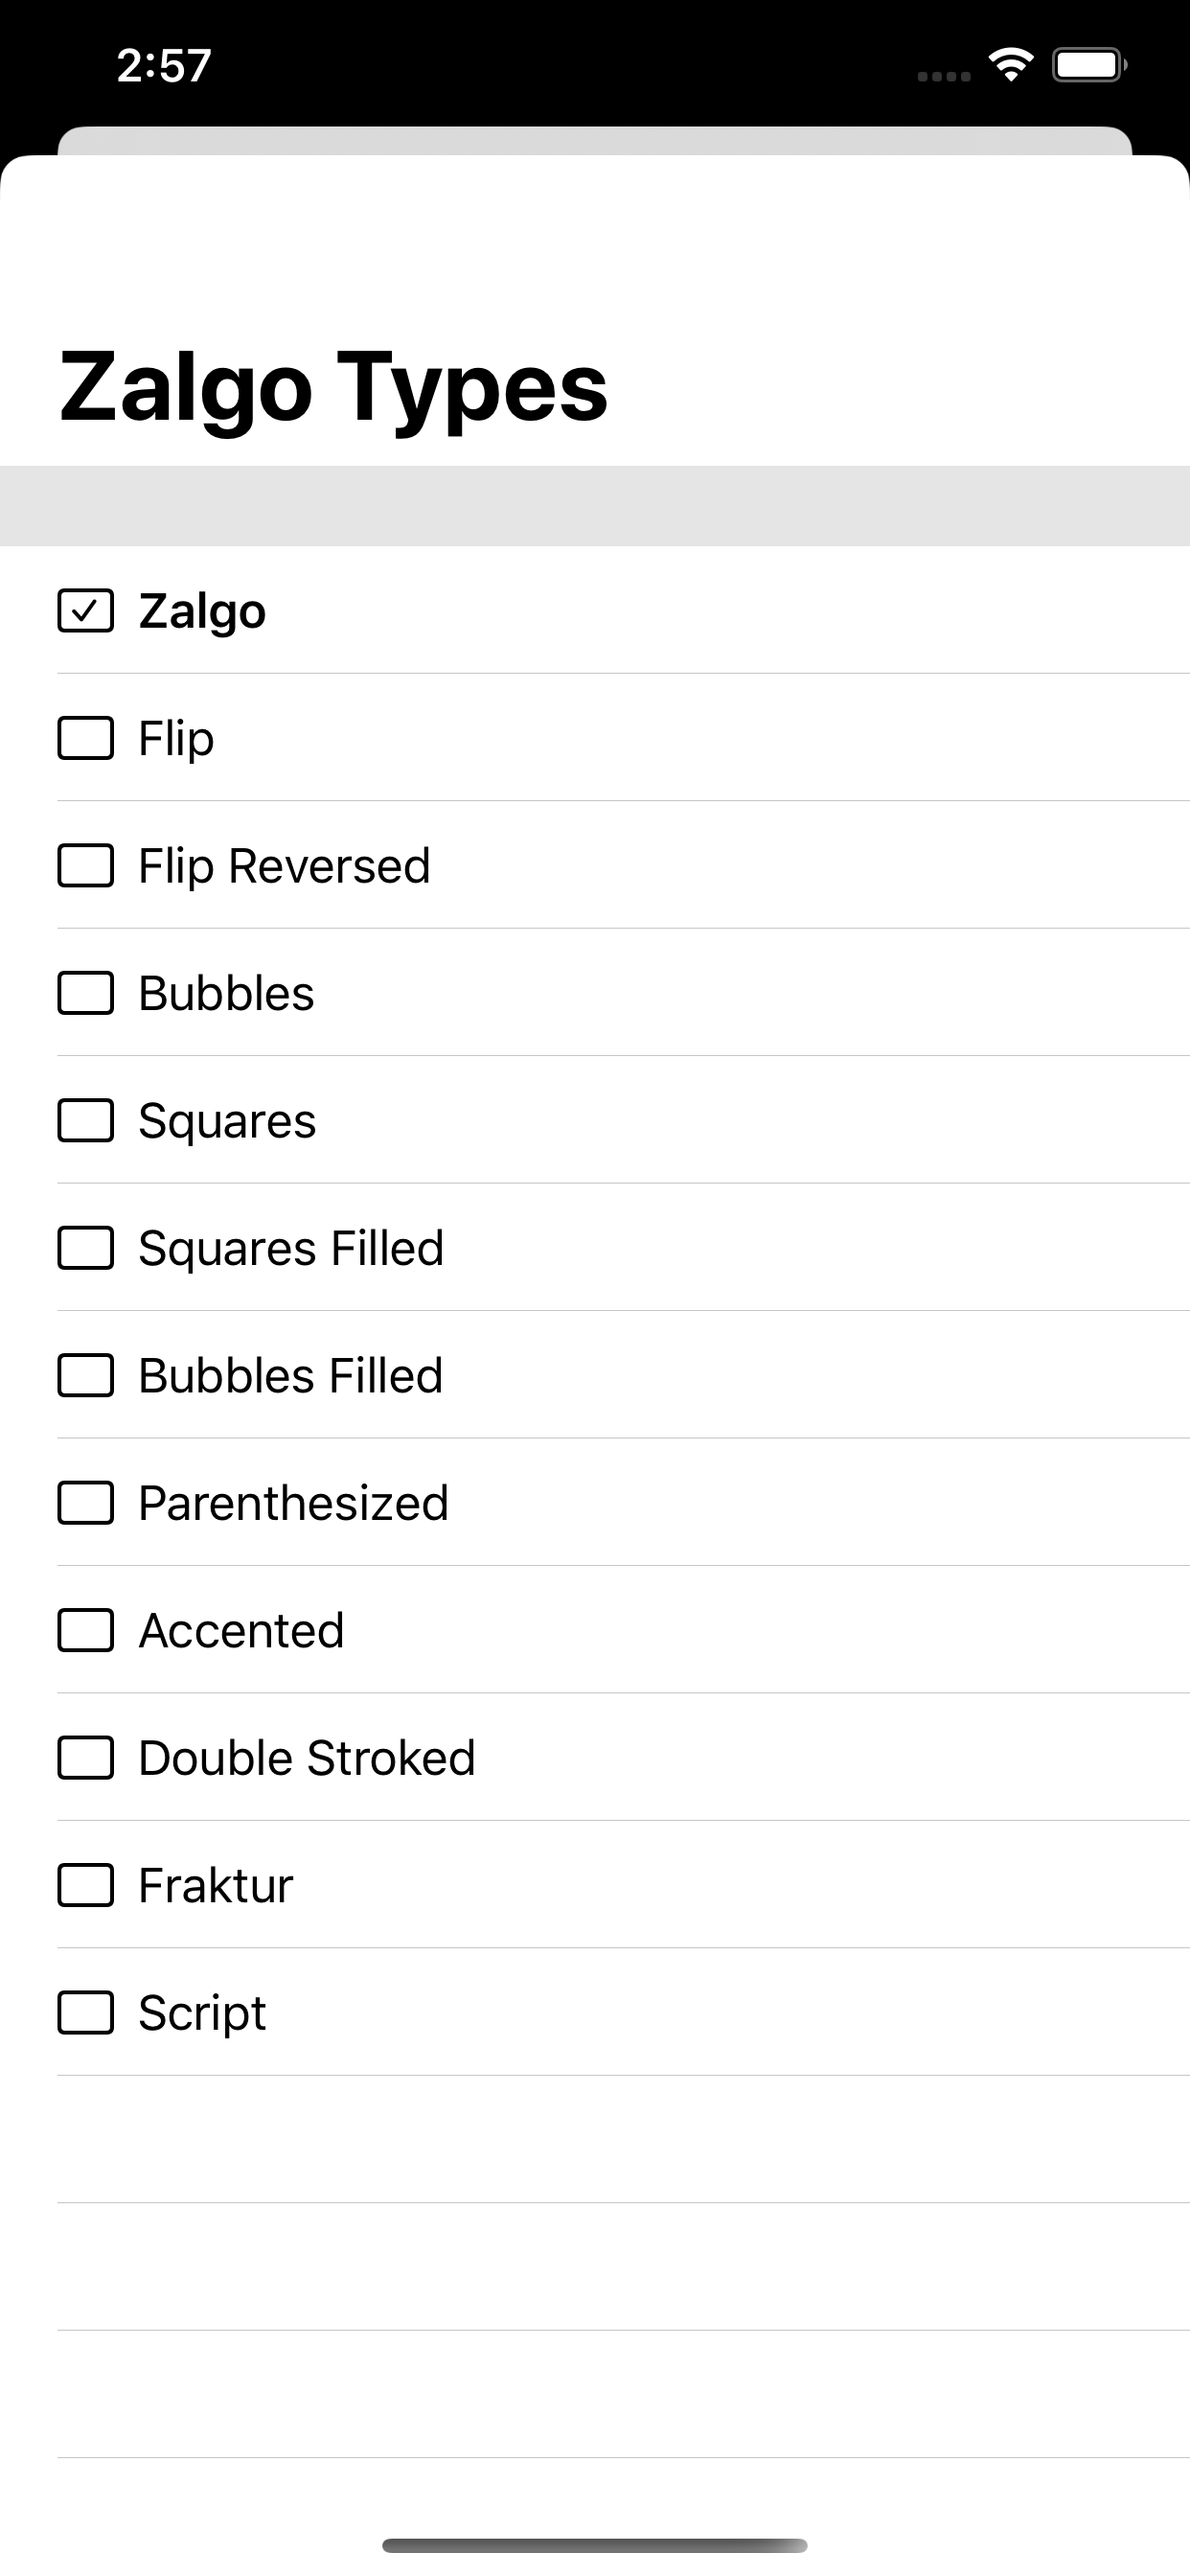Tick the Fraktur checkbox
This screenshot has height=2576, width=1190.
click(85, 1885)
